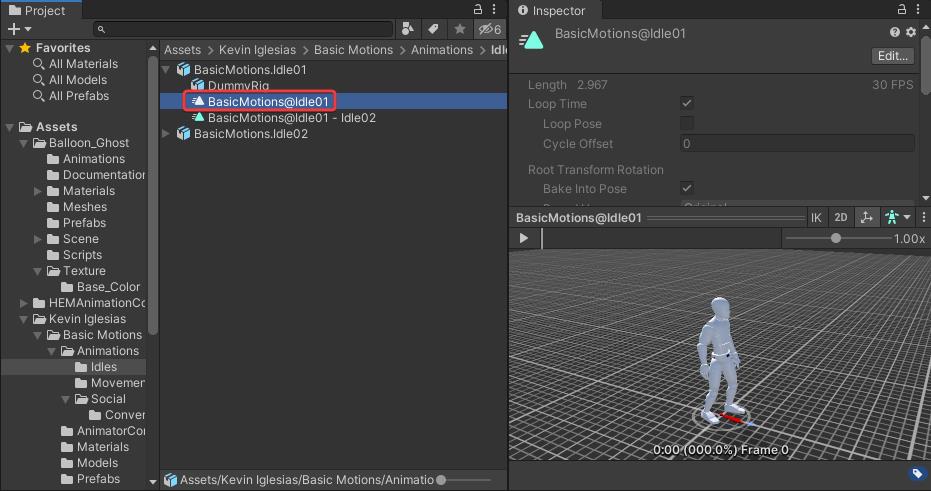This screenshot has height=491, width=931.
Task: Disable the Loop Time checkbox
Action: click(x=687, y=104)
